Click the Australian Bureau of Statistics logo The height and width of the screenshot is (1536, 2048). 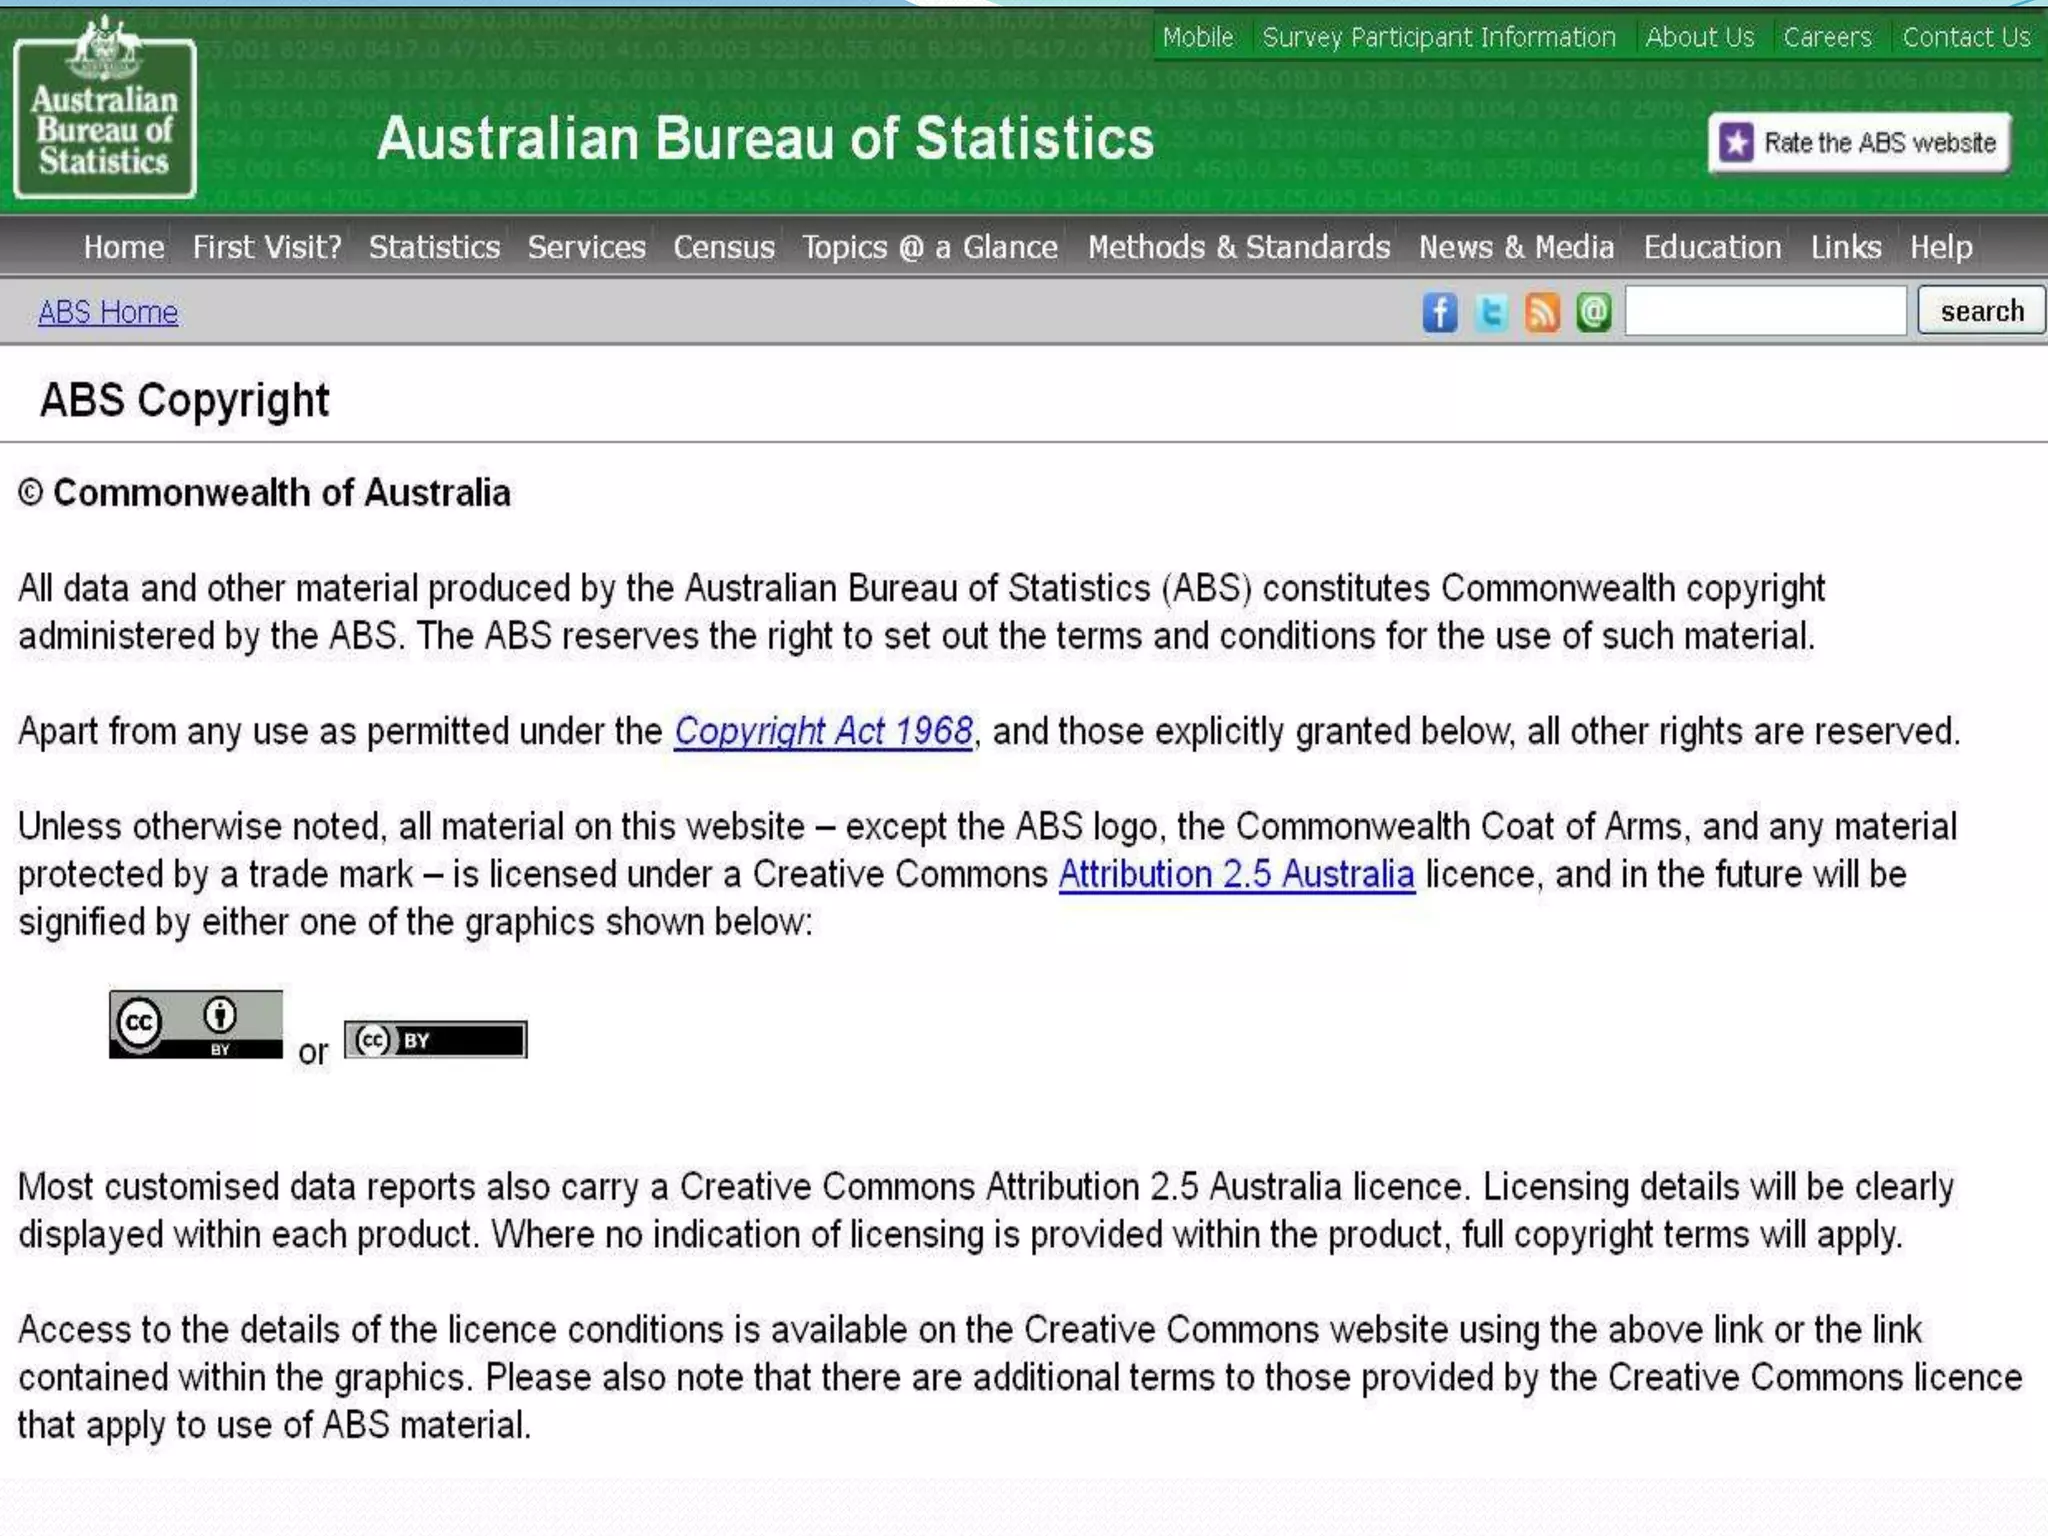point(105,108)
